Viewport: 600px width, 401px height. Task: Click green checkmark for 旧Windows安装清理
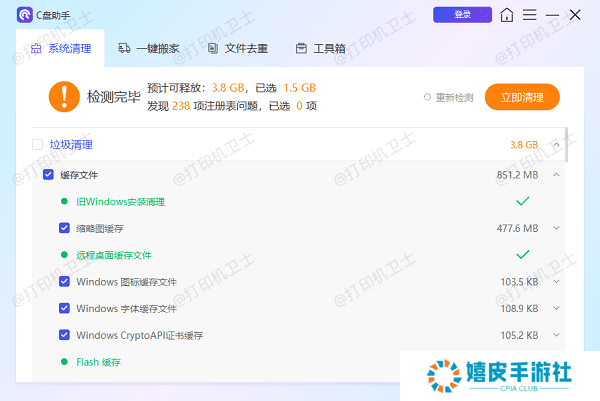[x=523, y=201]
